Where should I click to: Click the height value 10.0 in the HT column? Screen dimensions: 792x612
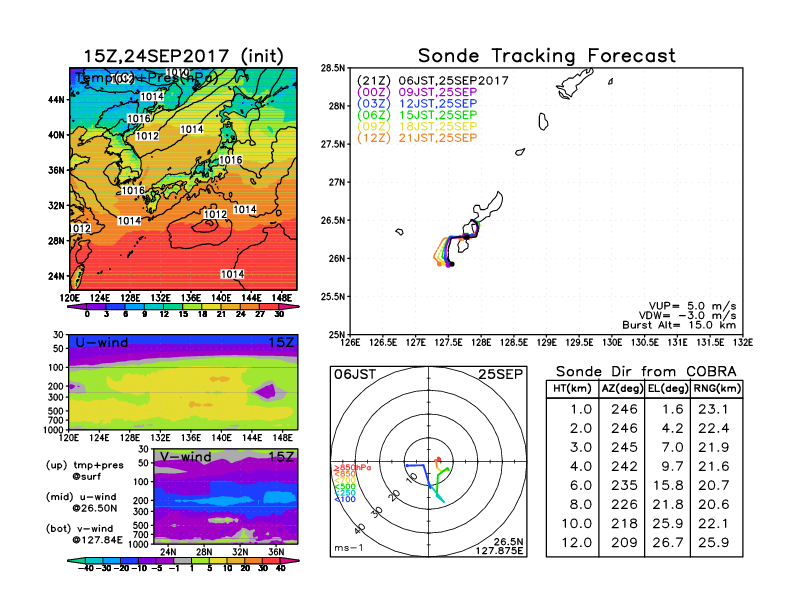pyautogui.click(x=577, y=524)
